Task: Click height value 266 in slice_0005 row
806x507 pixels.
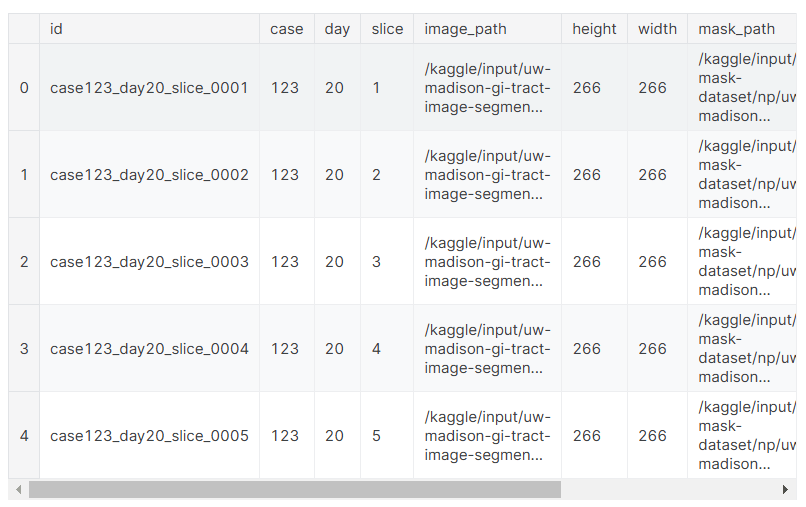Action: point(587,436)
